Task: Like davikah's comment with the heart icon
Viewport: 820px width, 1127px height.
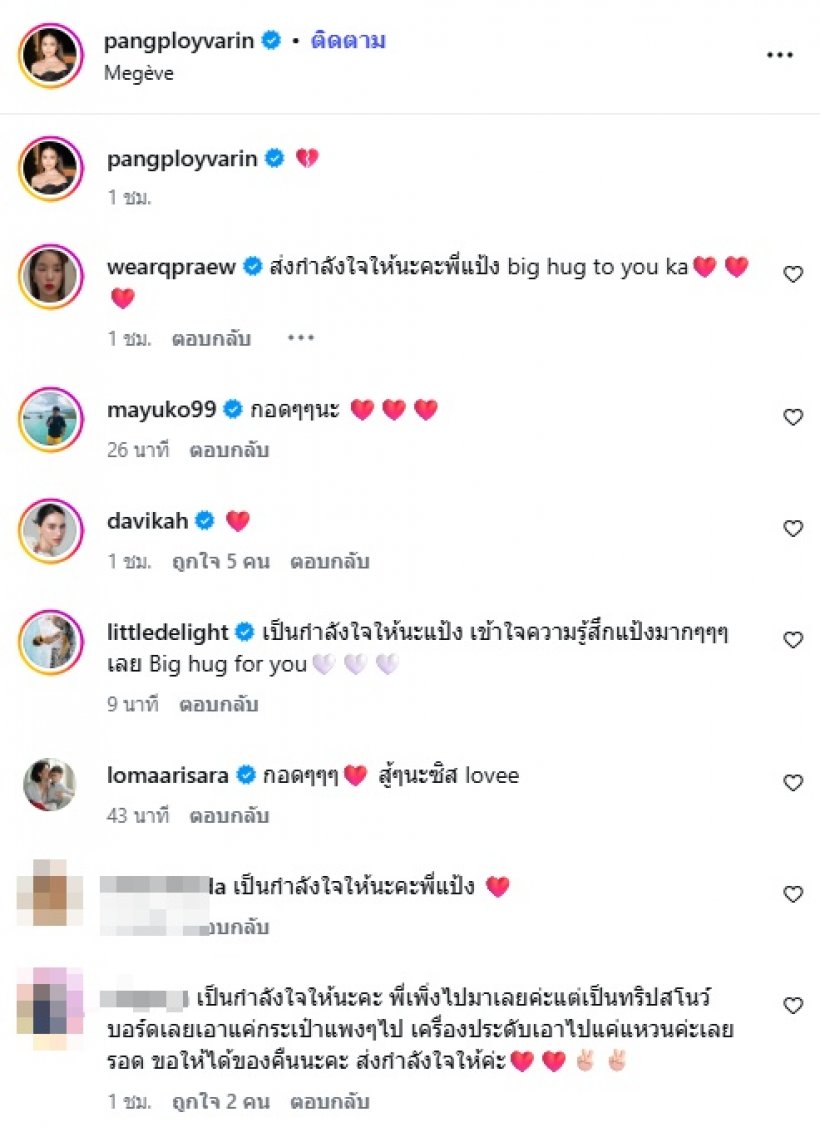Action: click(793, 529)
